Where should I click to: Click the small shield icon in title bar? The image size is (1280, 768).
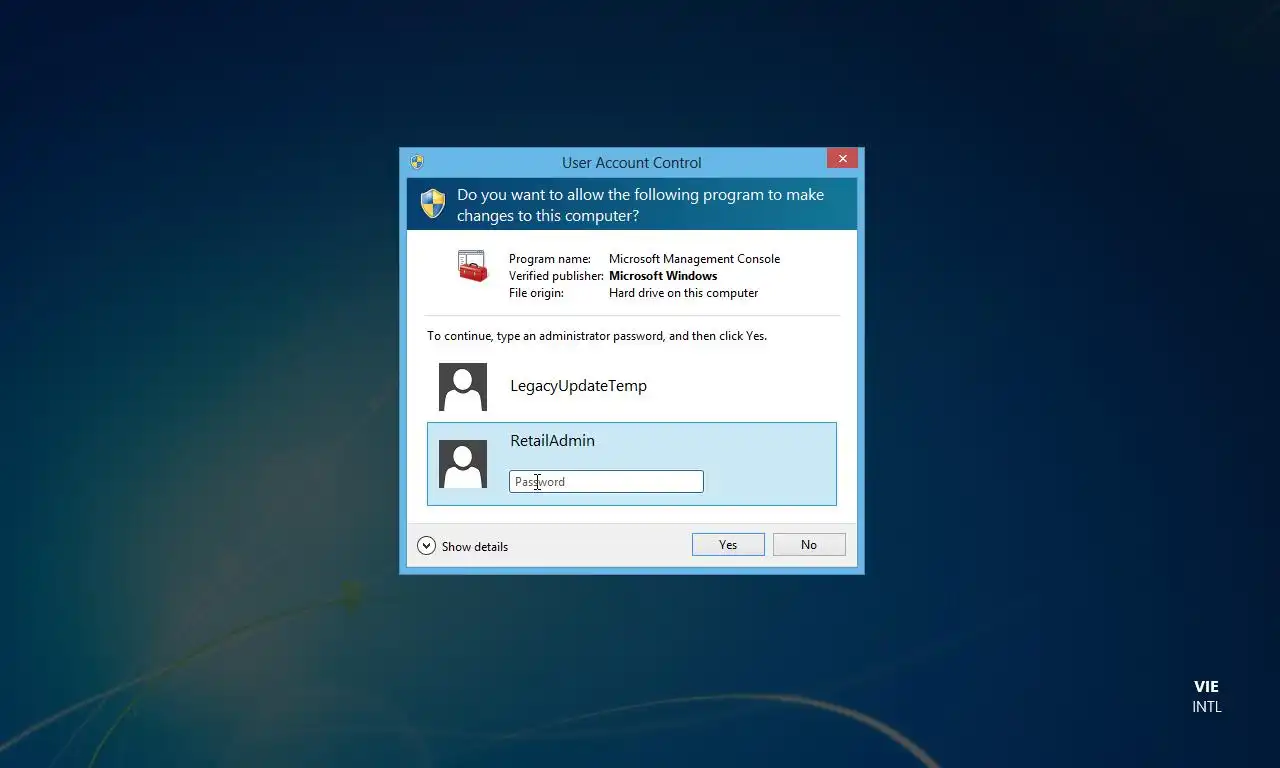pyautogui.click(x=417, y=162)
